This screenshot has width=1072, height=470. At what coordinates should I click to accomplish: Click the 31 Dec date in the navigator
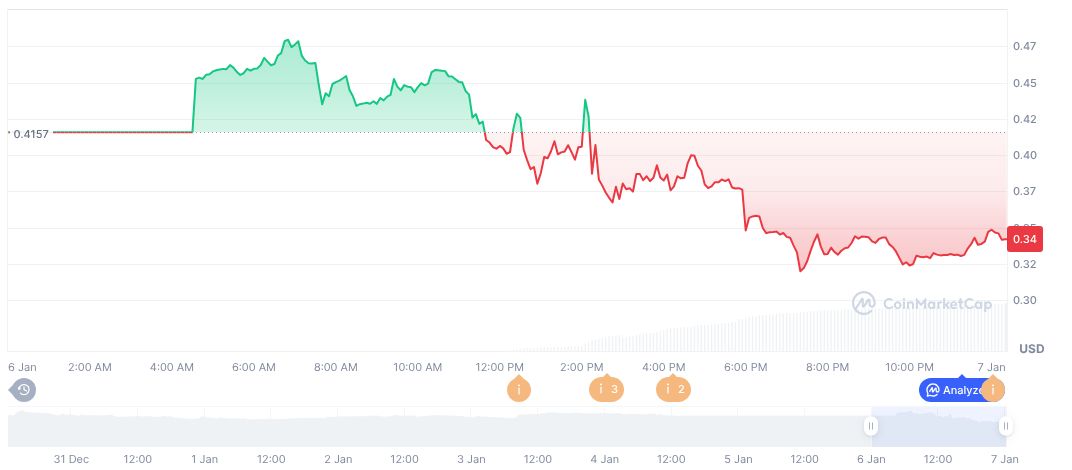[71, 459]
